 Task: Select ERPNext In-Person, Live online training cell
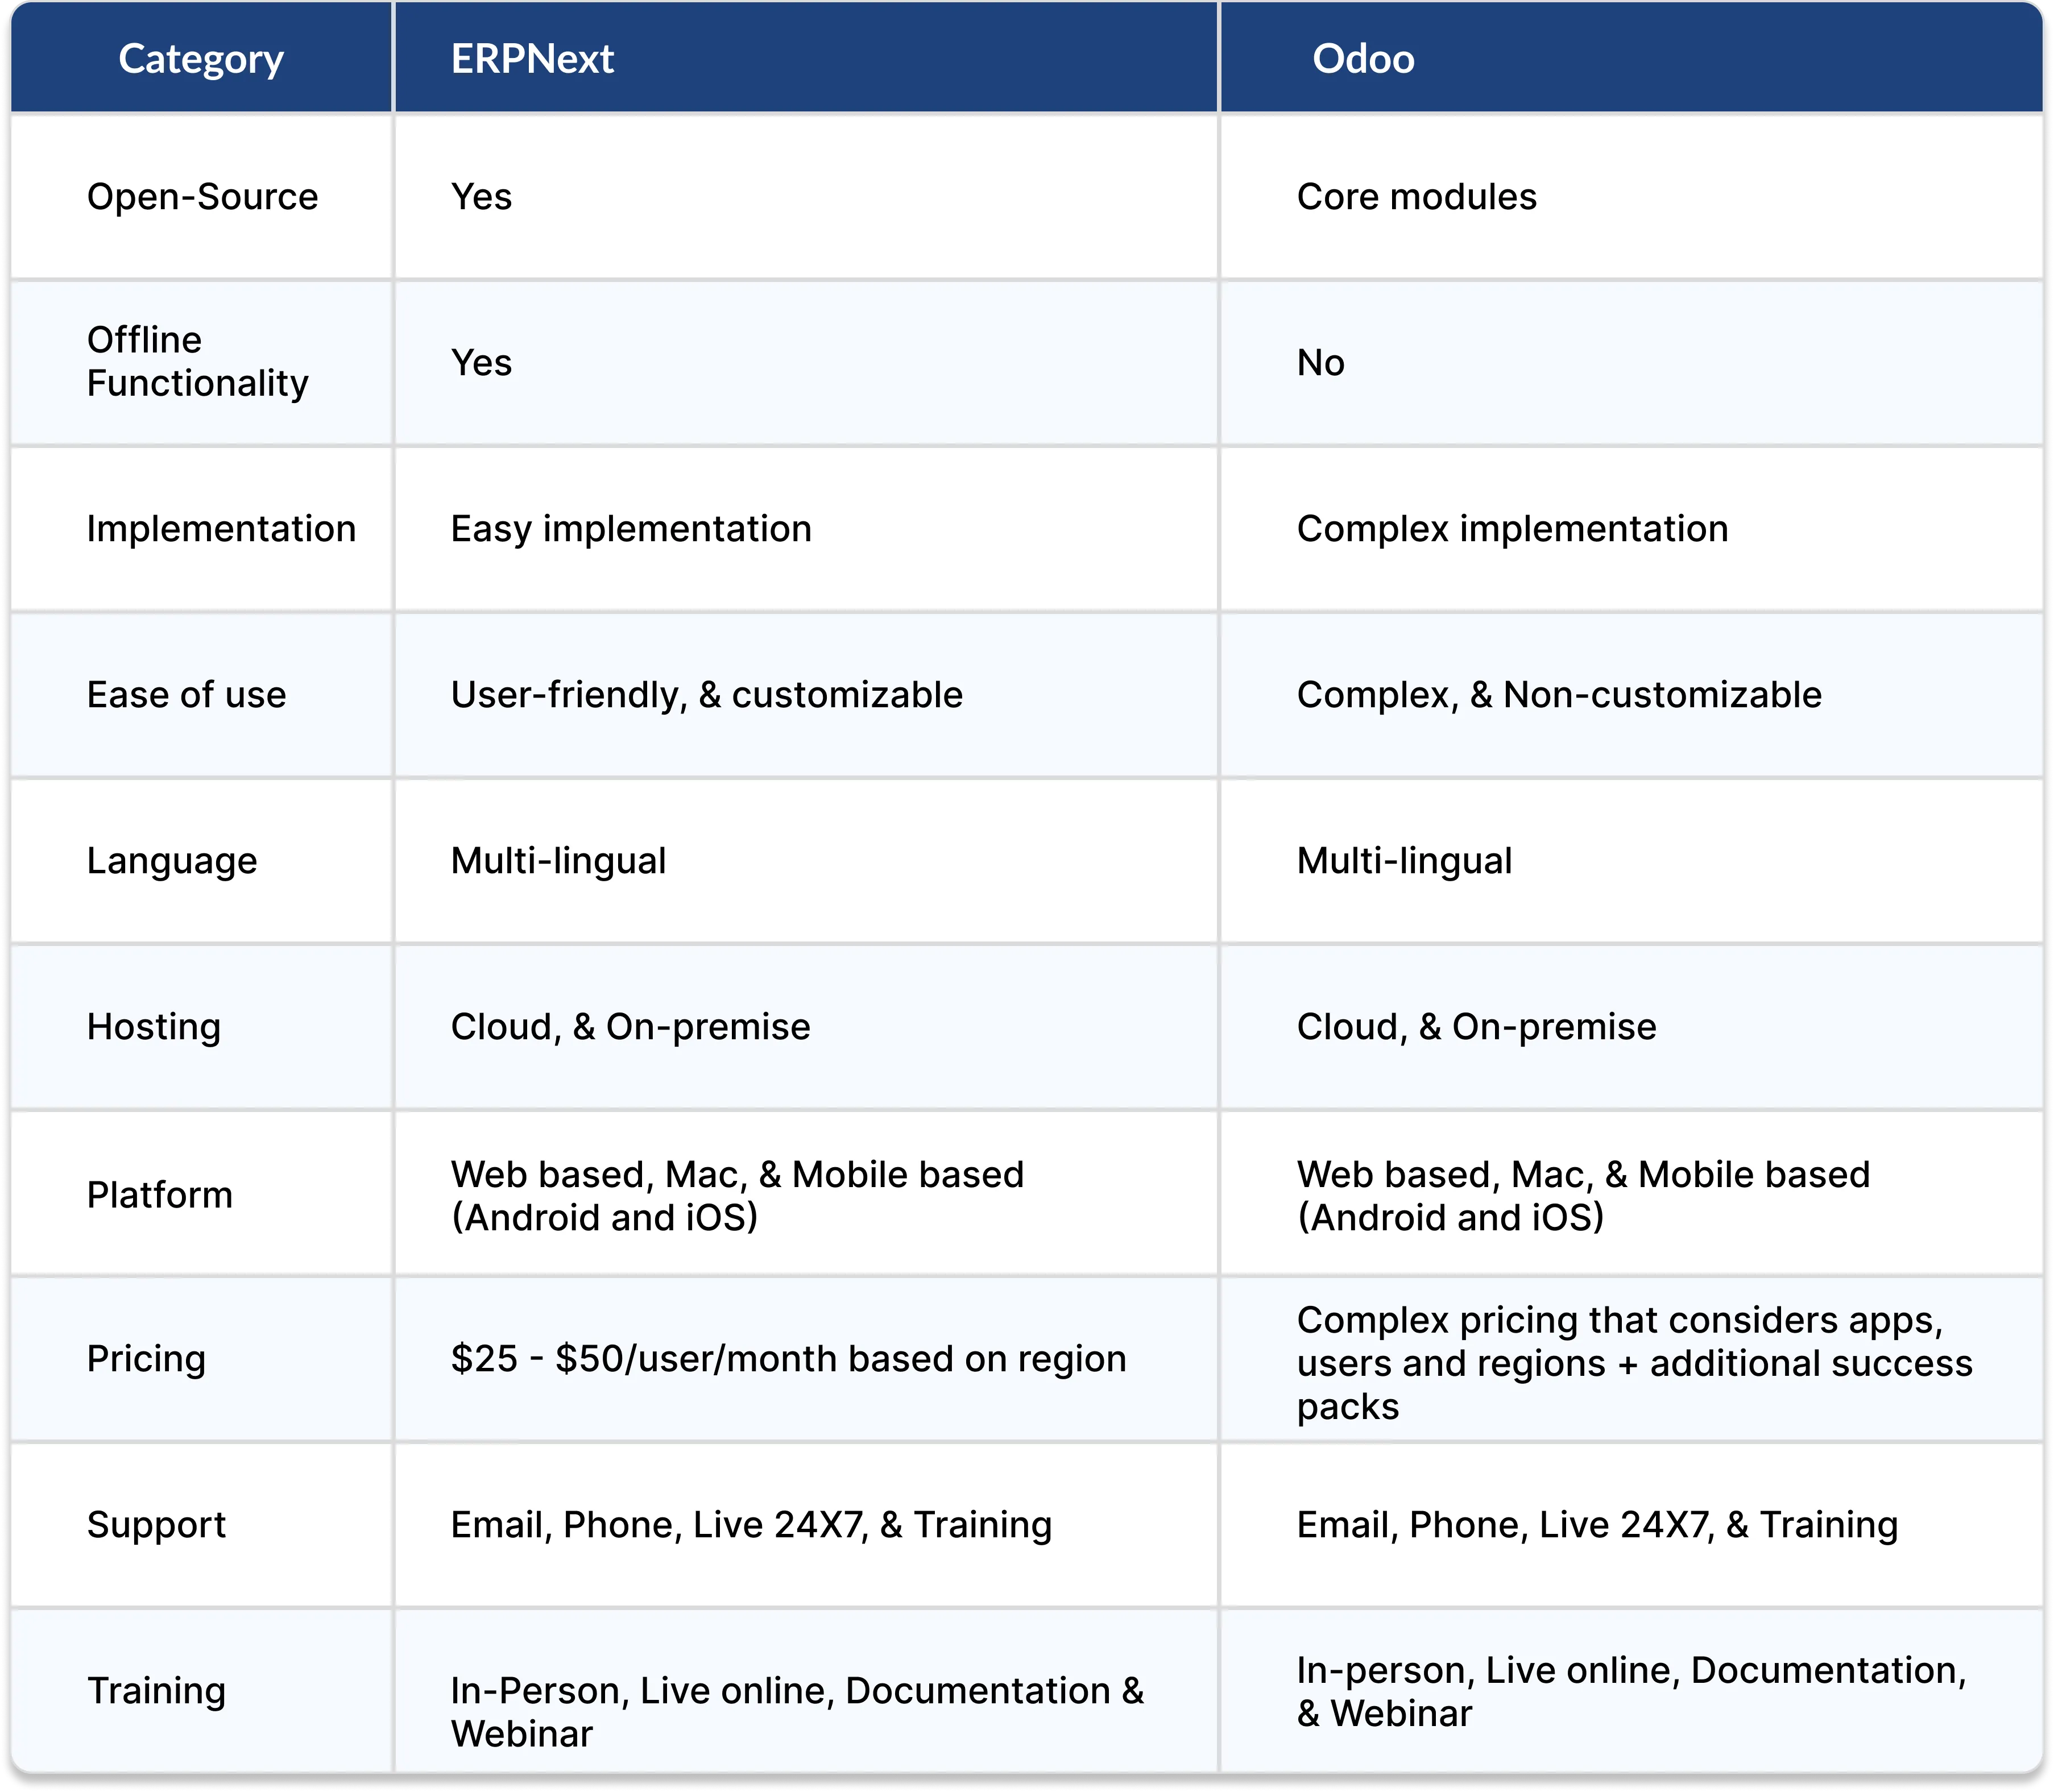coord(797,1712)
